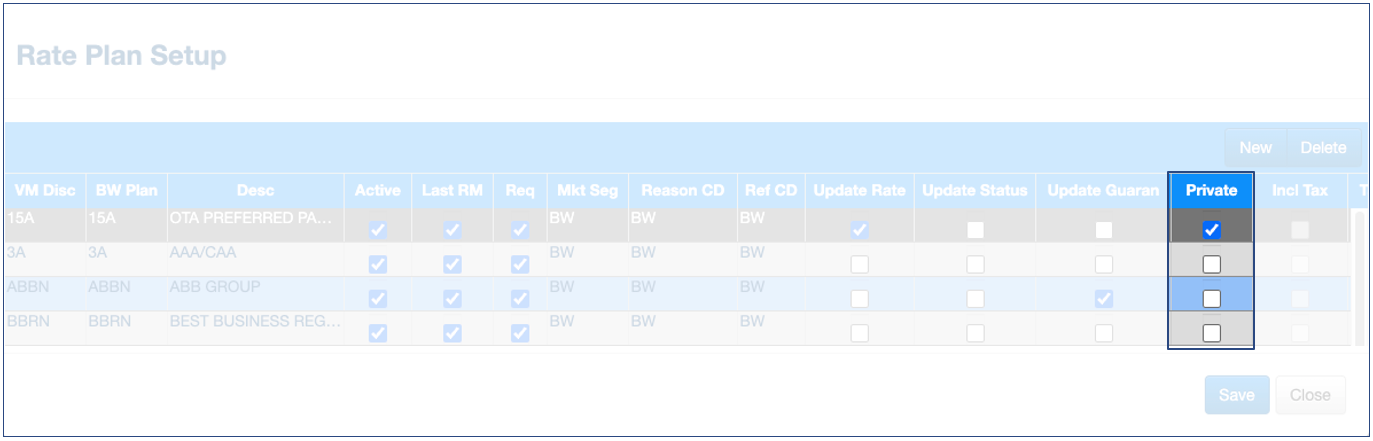Enable Private for ABB GROUP row
The image size is (1373, 441).
1211,298
